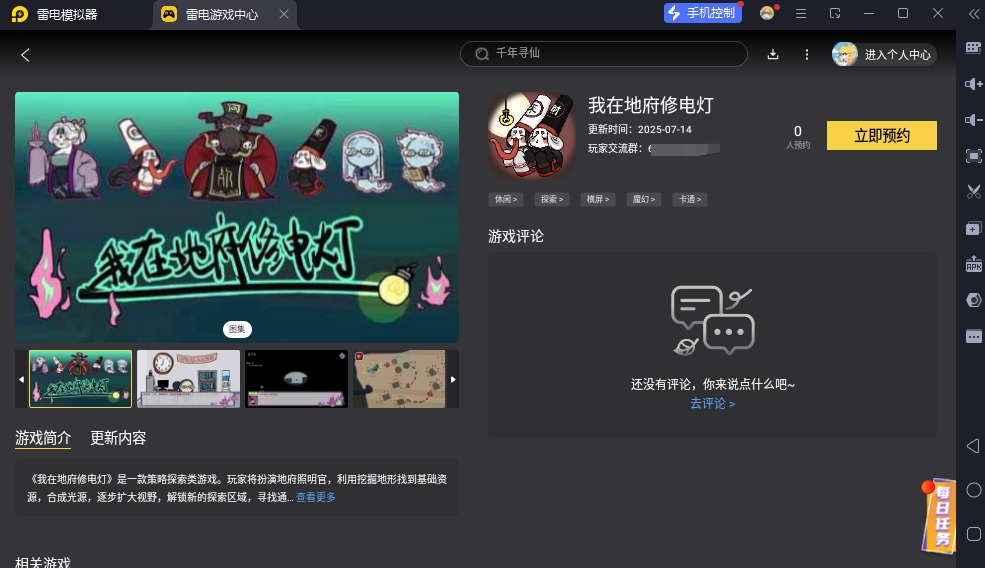Open the 卡通 tag
The width and height of the screenshot is (985, 568).
(x=689, y=199)
